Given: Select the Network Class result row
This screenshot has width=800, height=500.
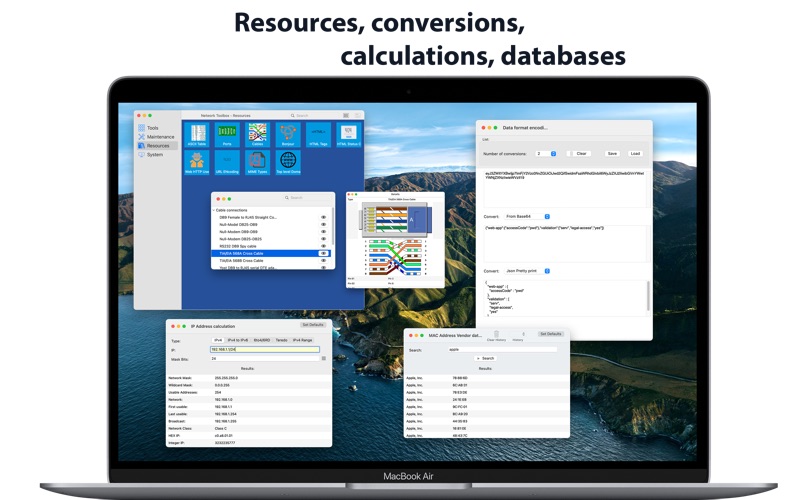Looking at the screenshot, I should click(249, 429).
